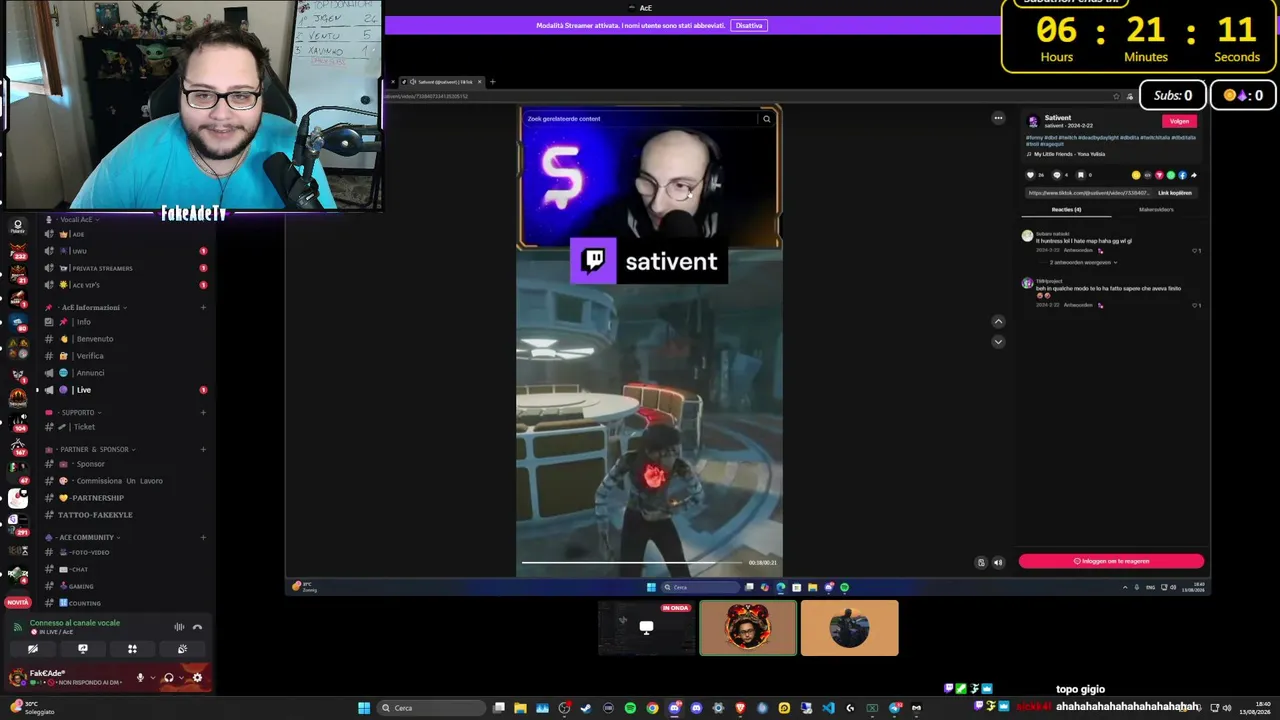Open Discord user settings gear
This screenshot has width=1280, height=720.
coord(197,677)
